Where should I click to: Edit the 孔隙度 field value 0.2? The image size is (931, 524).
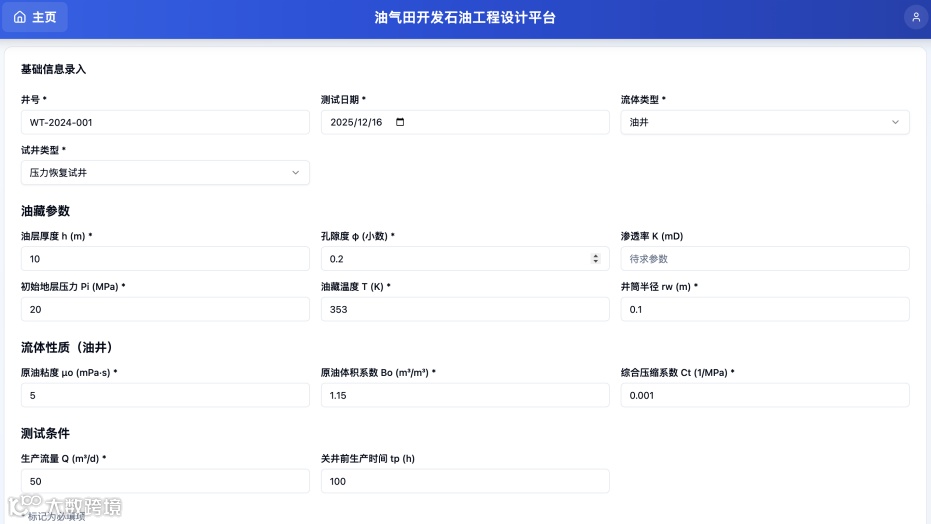[465, 259]
